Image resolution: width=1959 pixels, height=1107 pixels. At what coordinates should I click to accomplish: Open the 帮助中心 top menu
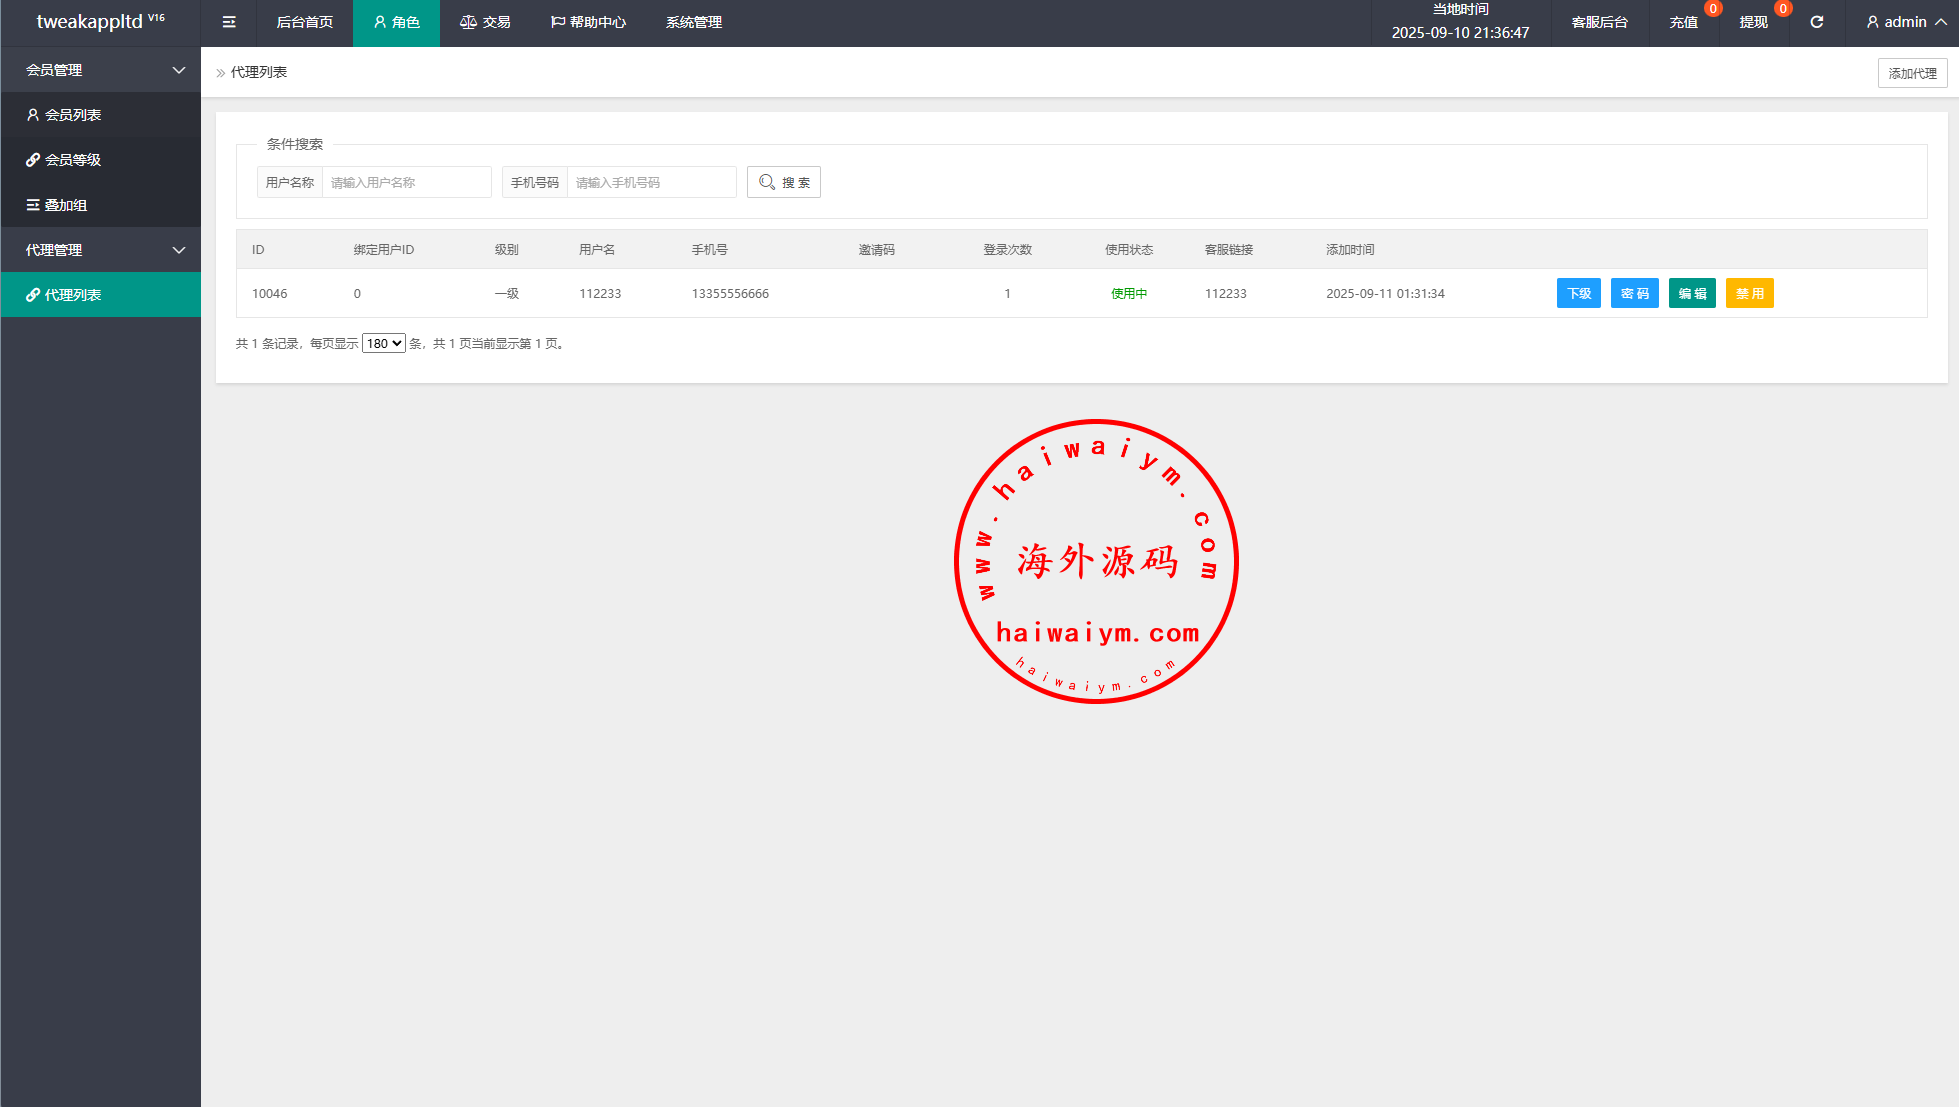588,22
